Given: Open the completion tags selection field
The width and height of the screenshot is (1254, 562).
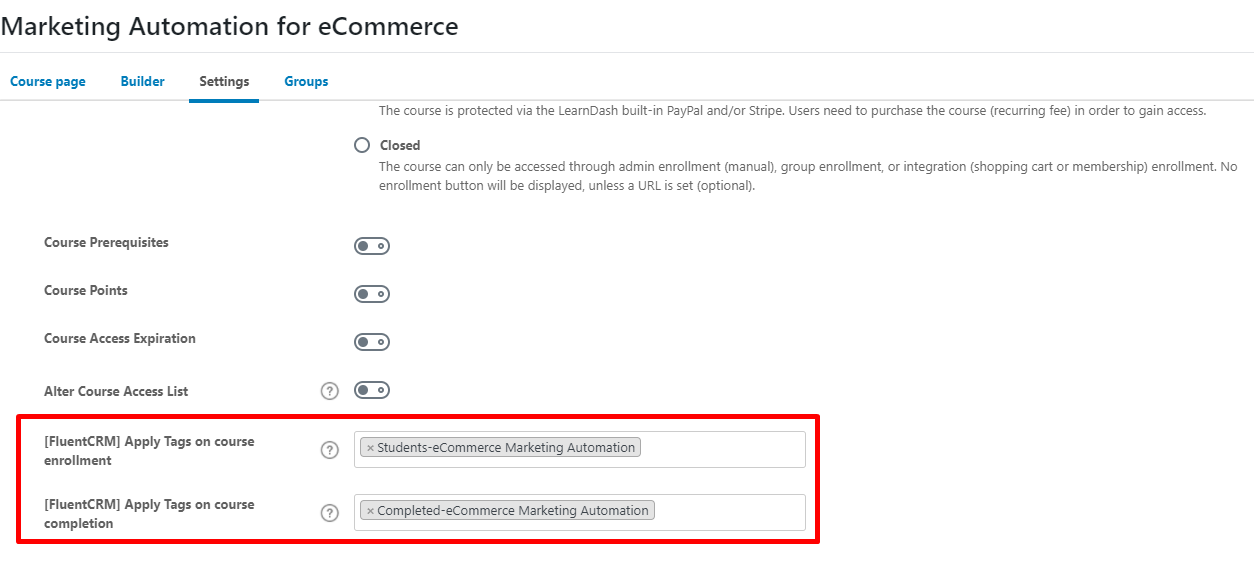Looking at the screenshot, I should (x=728, y=512).
